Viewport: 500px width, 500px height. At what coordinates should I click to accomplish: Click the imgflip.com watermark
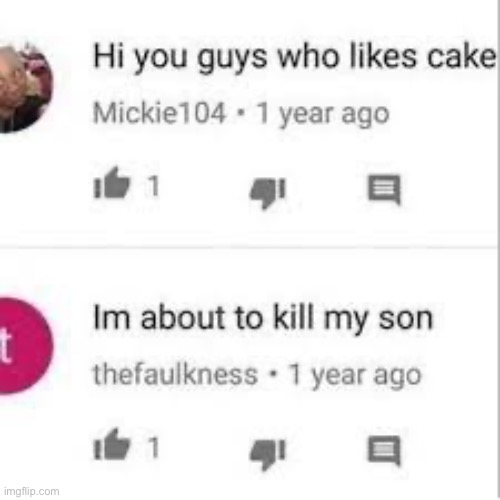(32, 491)
